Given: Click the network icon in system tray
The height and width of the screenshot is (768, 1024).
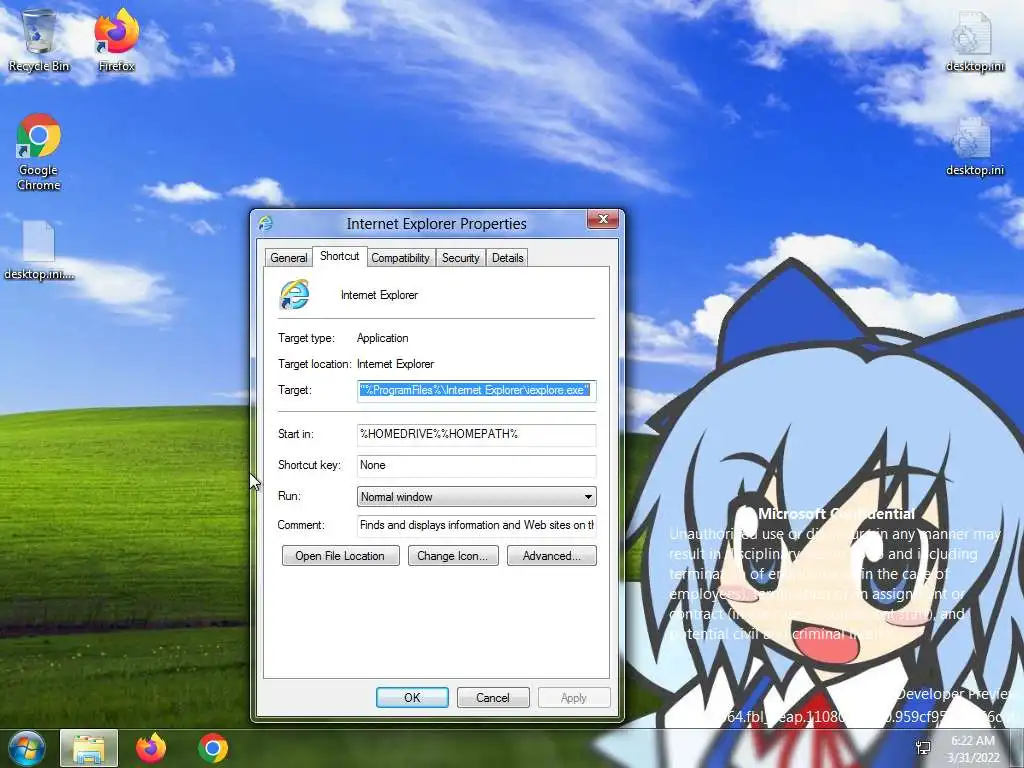Looking at the screenshot, I should coord(923,748).
